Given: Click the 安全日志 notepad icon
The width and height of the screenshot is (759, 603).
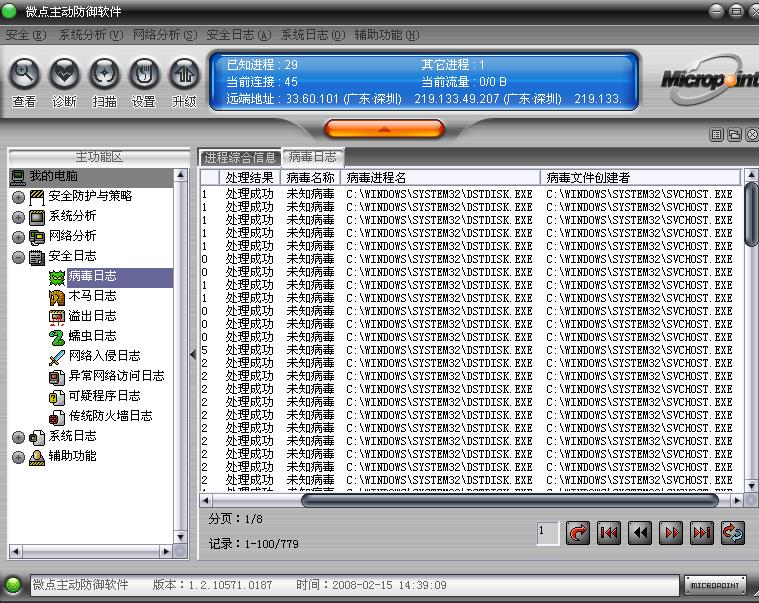Looking at the screenshot, I should pos(37,257).
